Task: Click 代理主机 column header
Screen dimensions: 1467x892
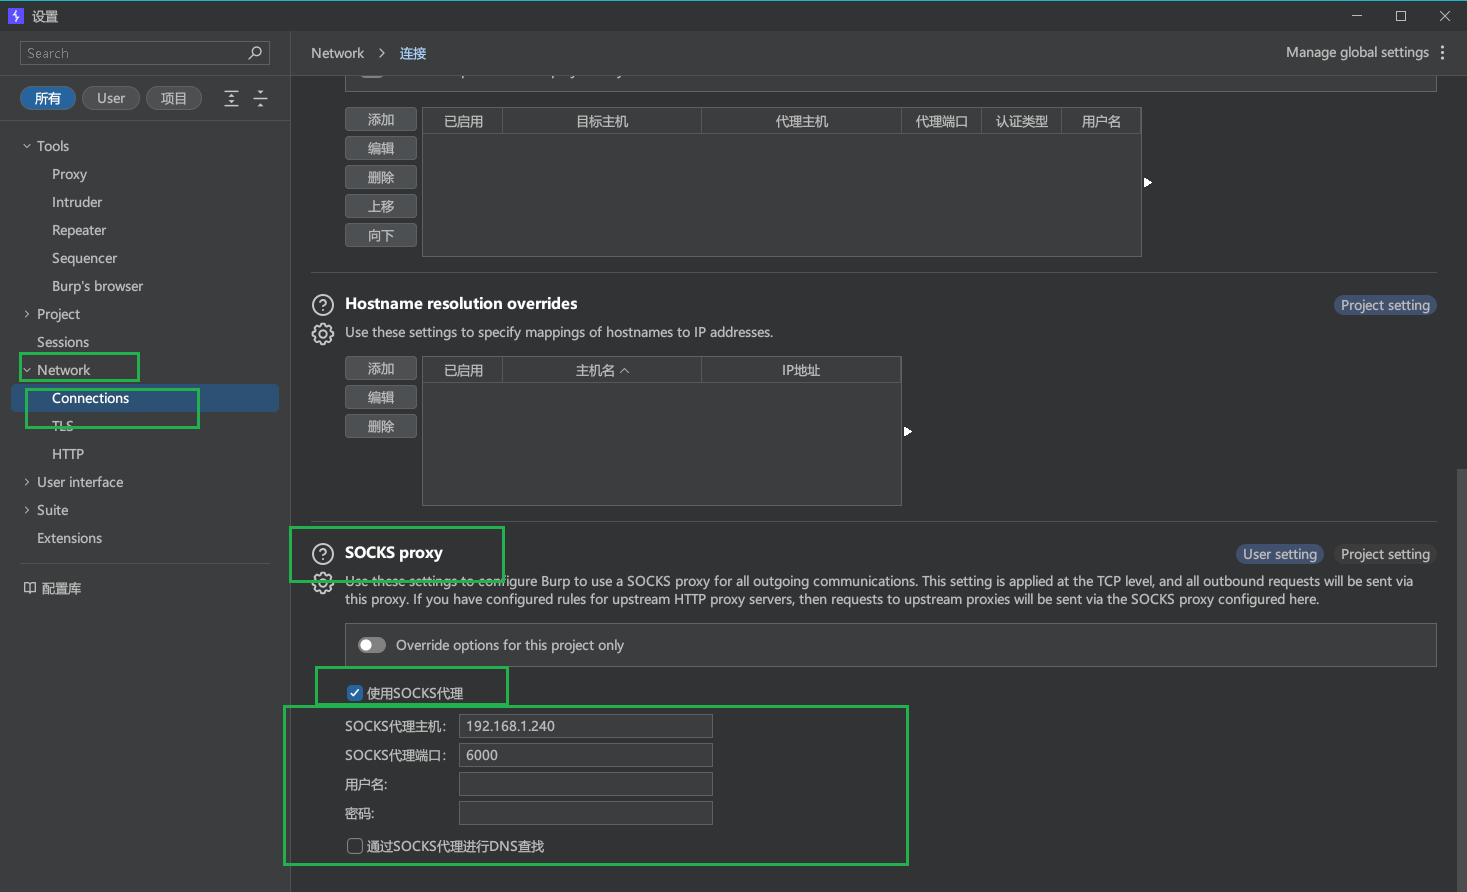Action: coord(802,121)
